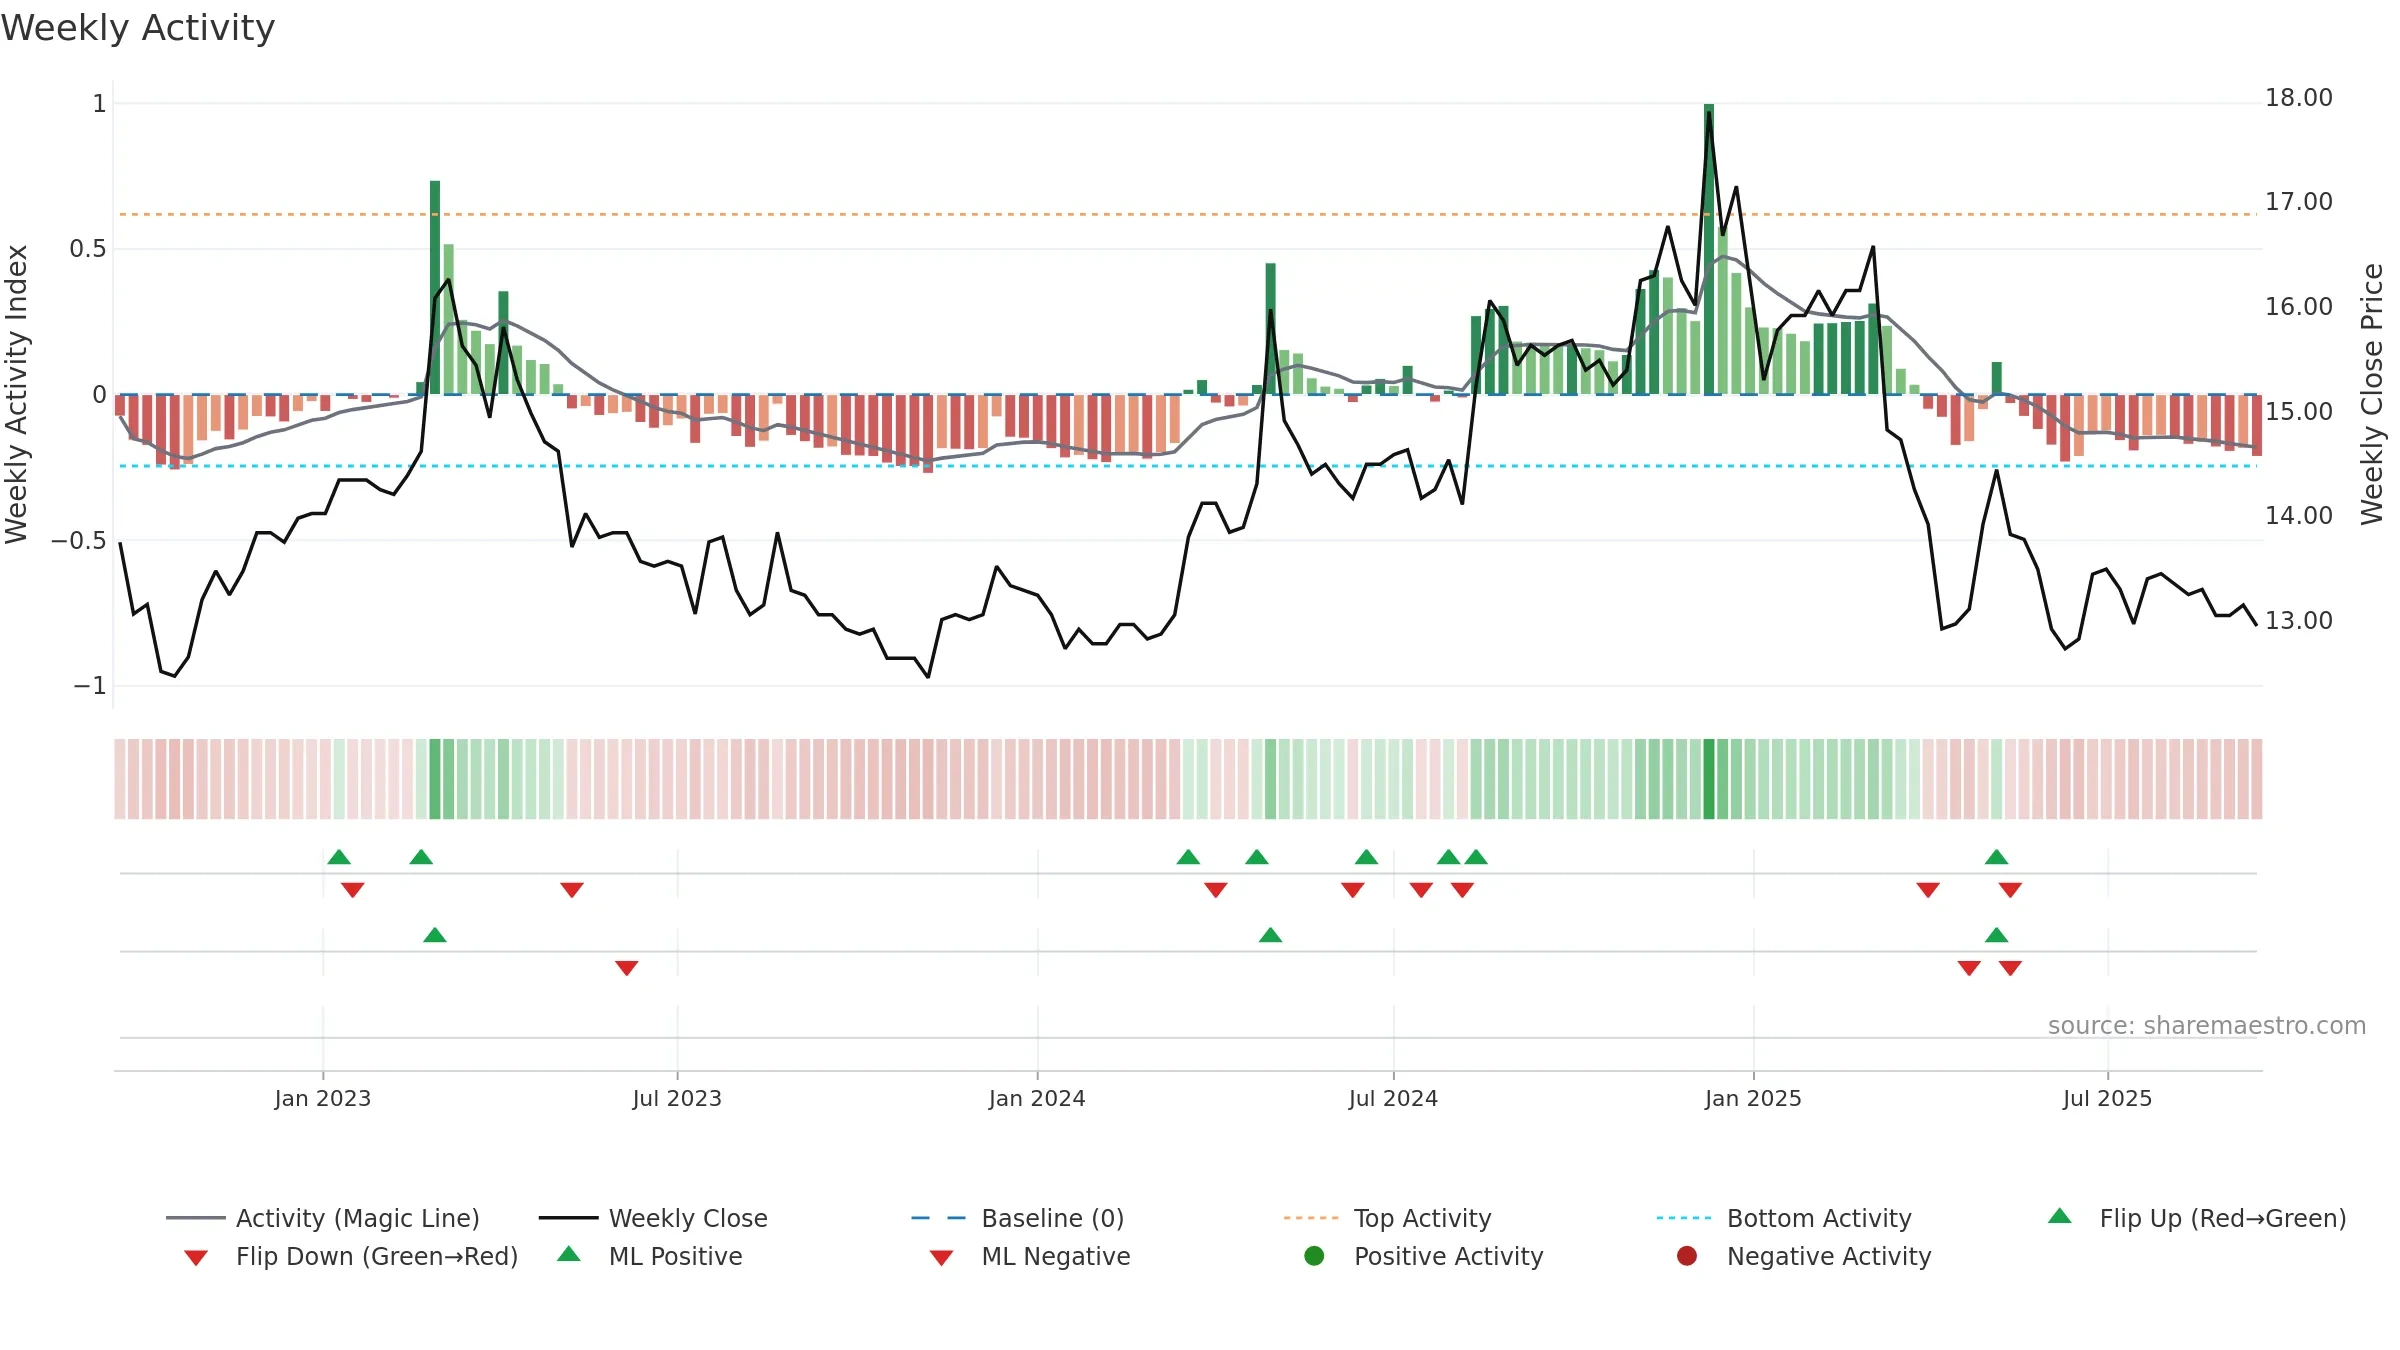Click the 15.00 price axis label
The height and width of the screenshot is (1350, 2400).
tap(2299, 412)
